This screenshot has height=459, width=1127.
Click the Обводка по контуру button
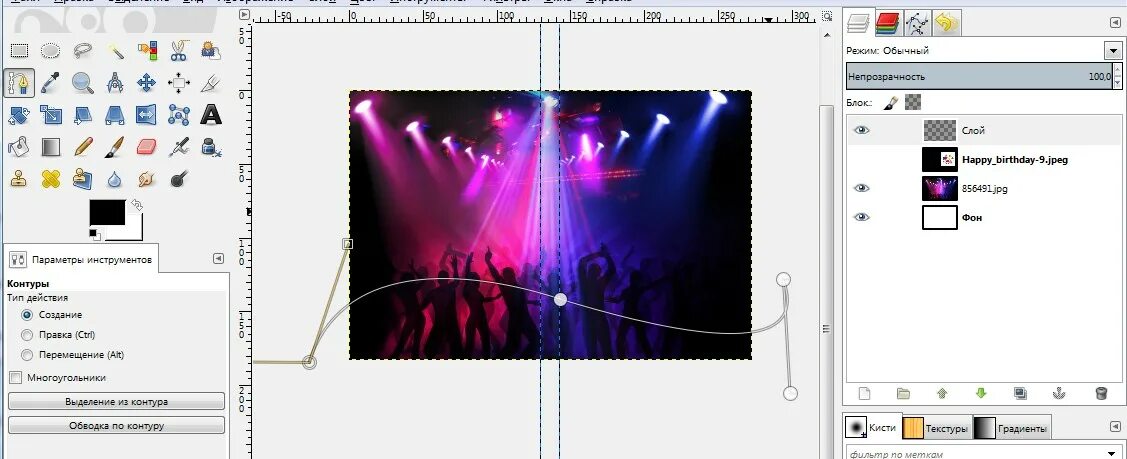click(116, 426)
